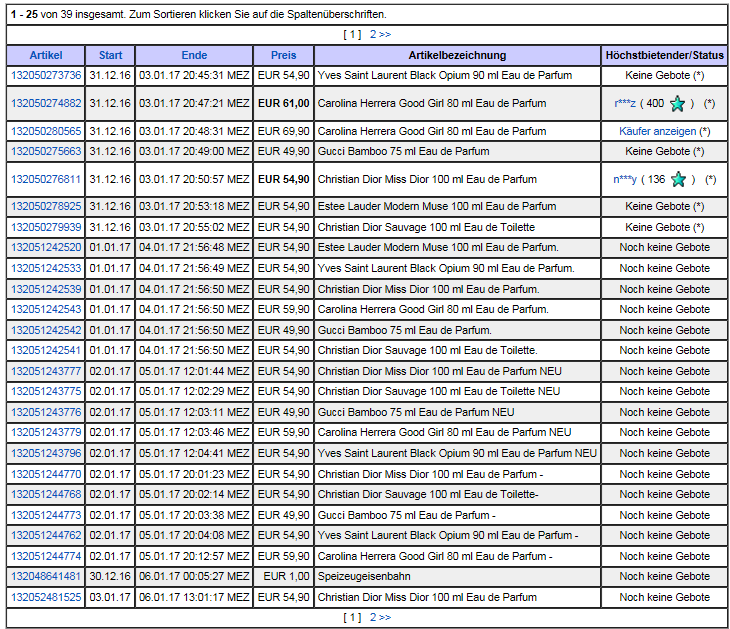This screenshot has width=730, height=629.
Task: Select description Estee Lauder Modern Muse ending 20:53:18
Action: tap(437, 206)
